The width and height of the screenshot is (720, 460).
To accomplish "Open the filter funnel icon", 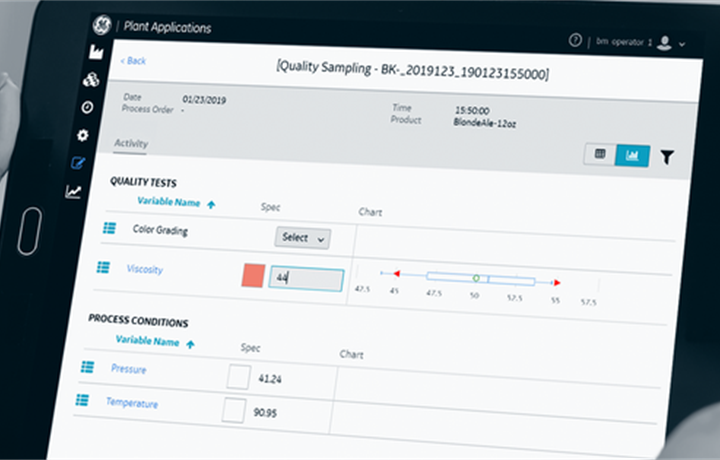I will click(667, 157).
